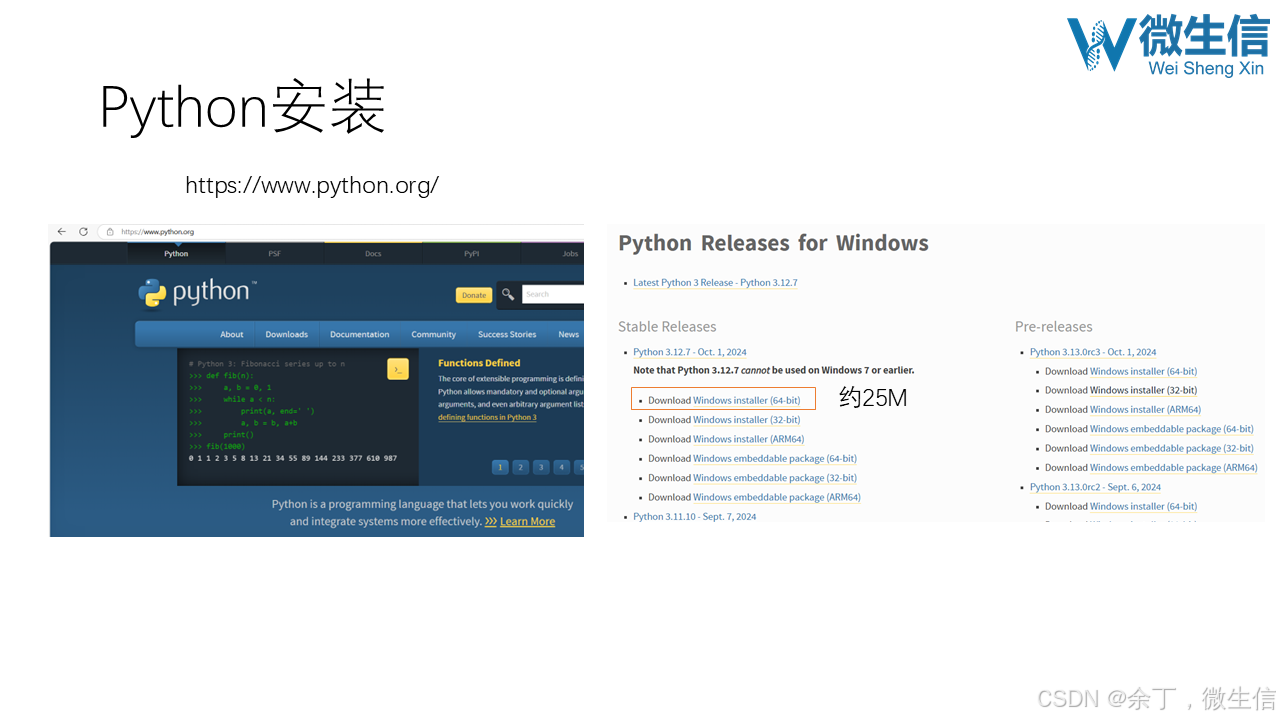Open Latest Python 3 Release - Python 3.12.7
This screenshot has height=720, width=1280.
(x=715, y=283)
